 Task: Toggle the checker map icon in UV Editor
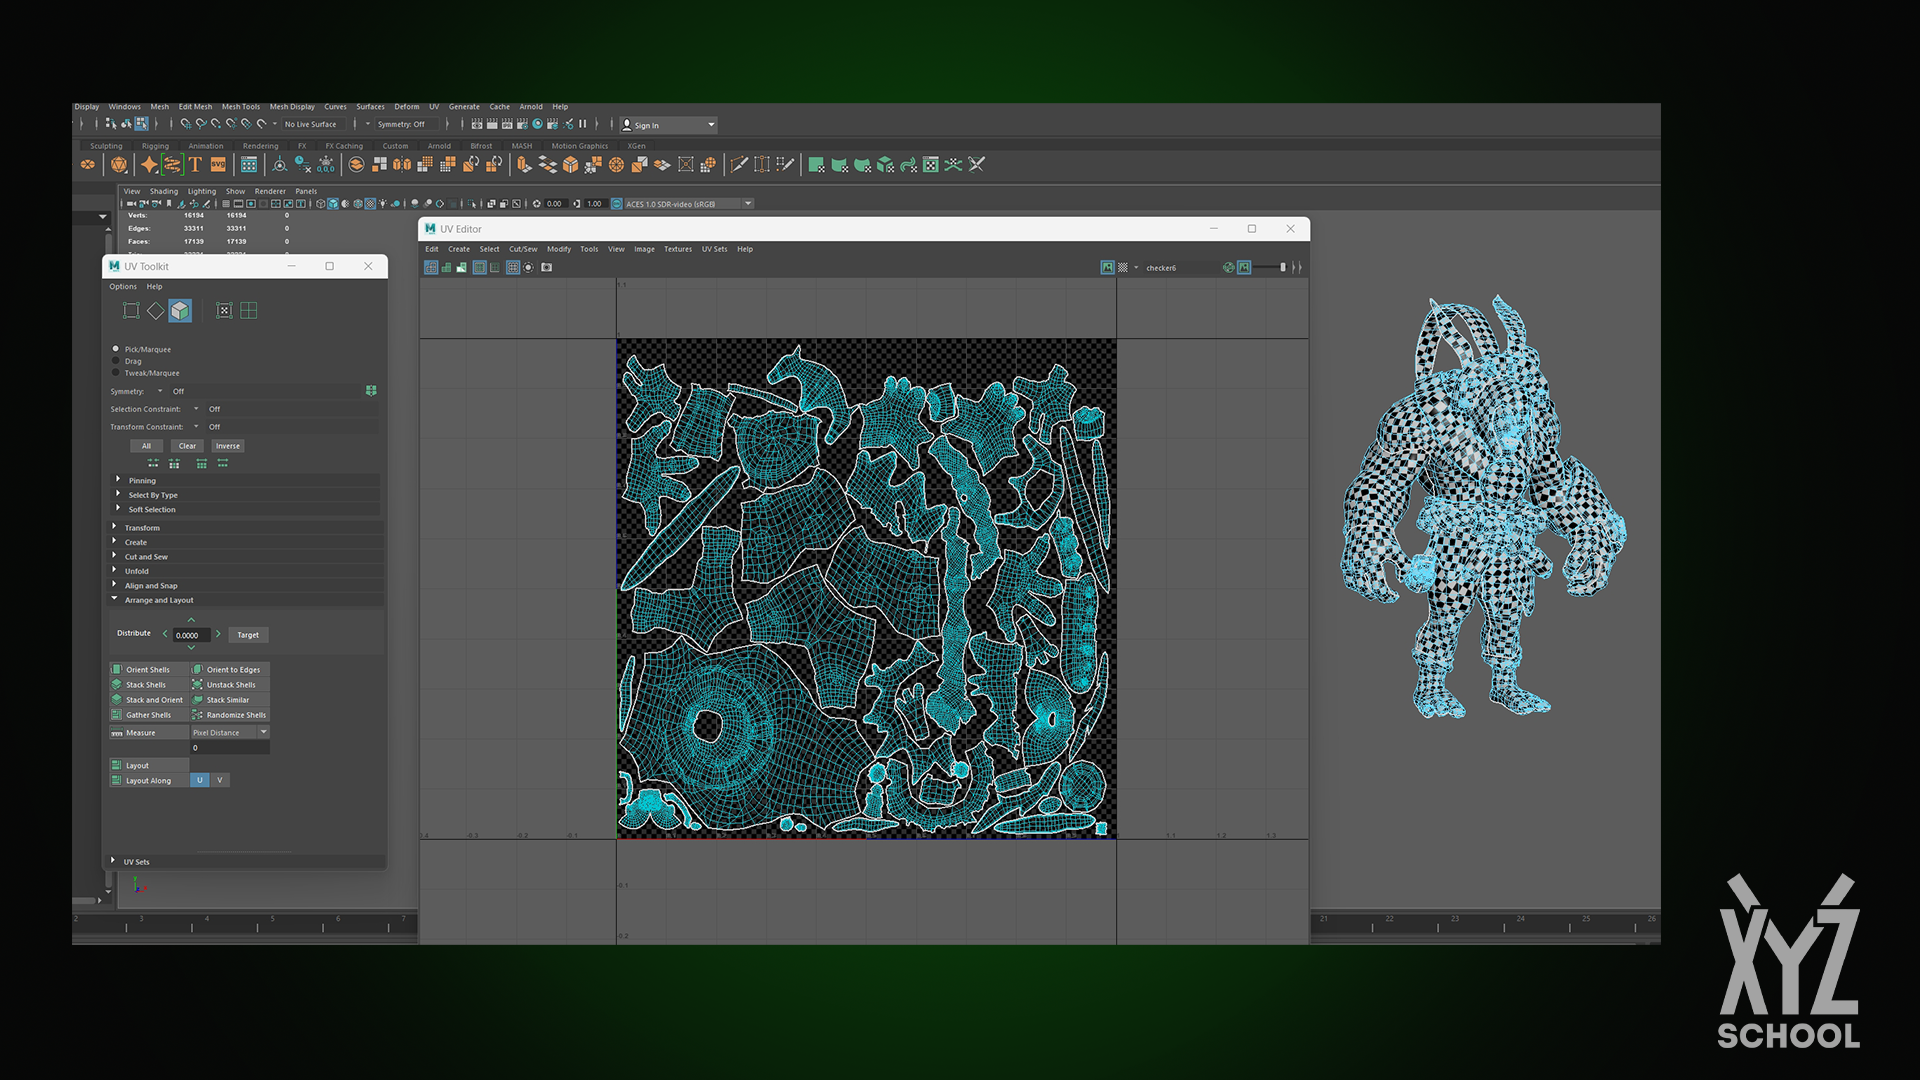(1122, 268)
